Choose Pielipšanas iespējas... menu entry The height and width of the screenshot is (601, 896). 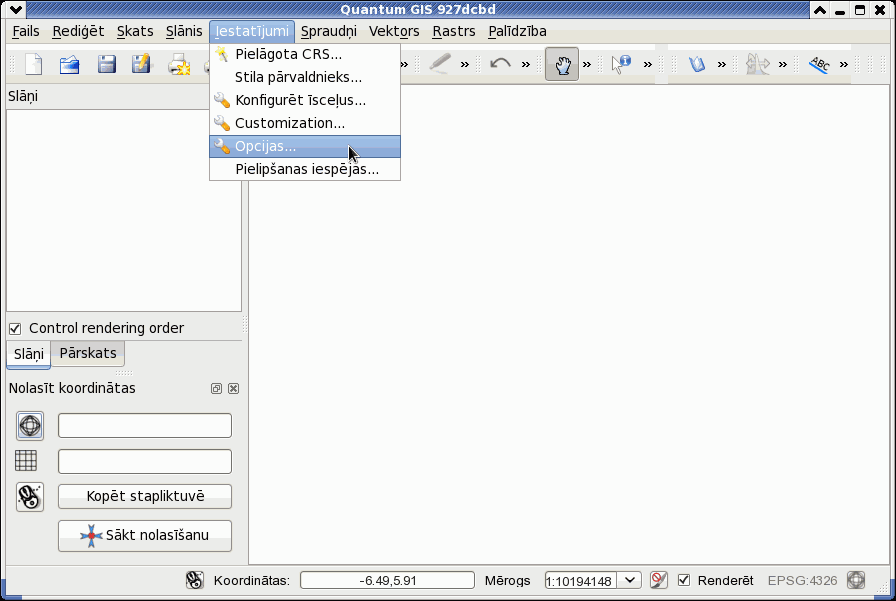point(305,169)
